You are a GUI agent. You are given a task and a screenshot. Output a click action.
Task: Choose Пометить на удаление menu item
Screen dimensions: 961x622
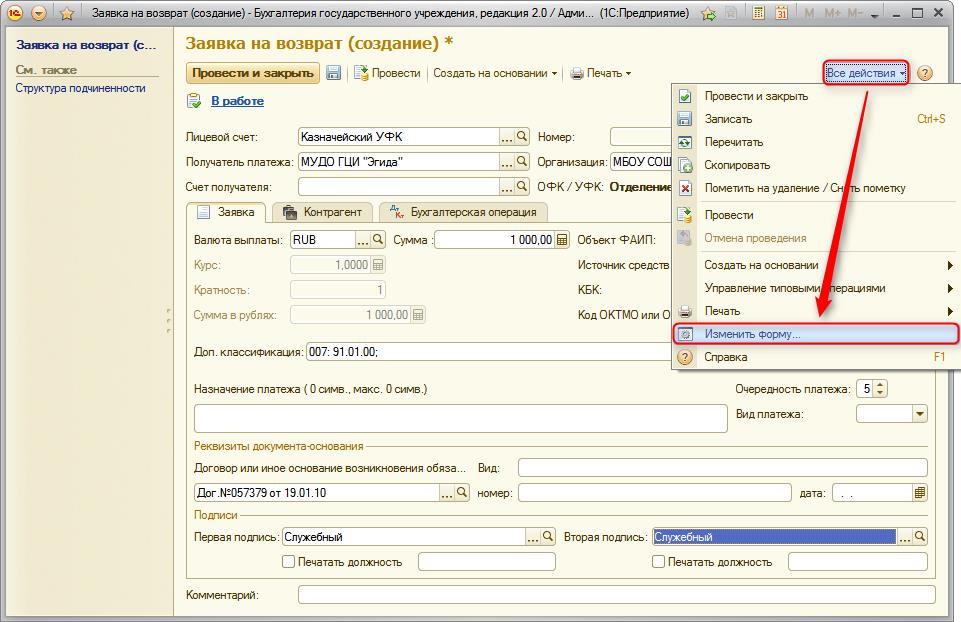(816, 188)
